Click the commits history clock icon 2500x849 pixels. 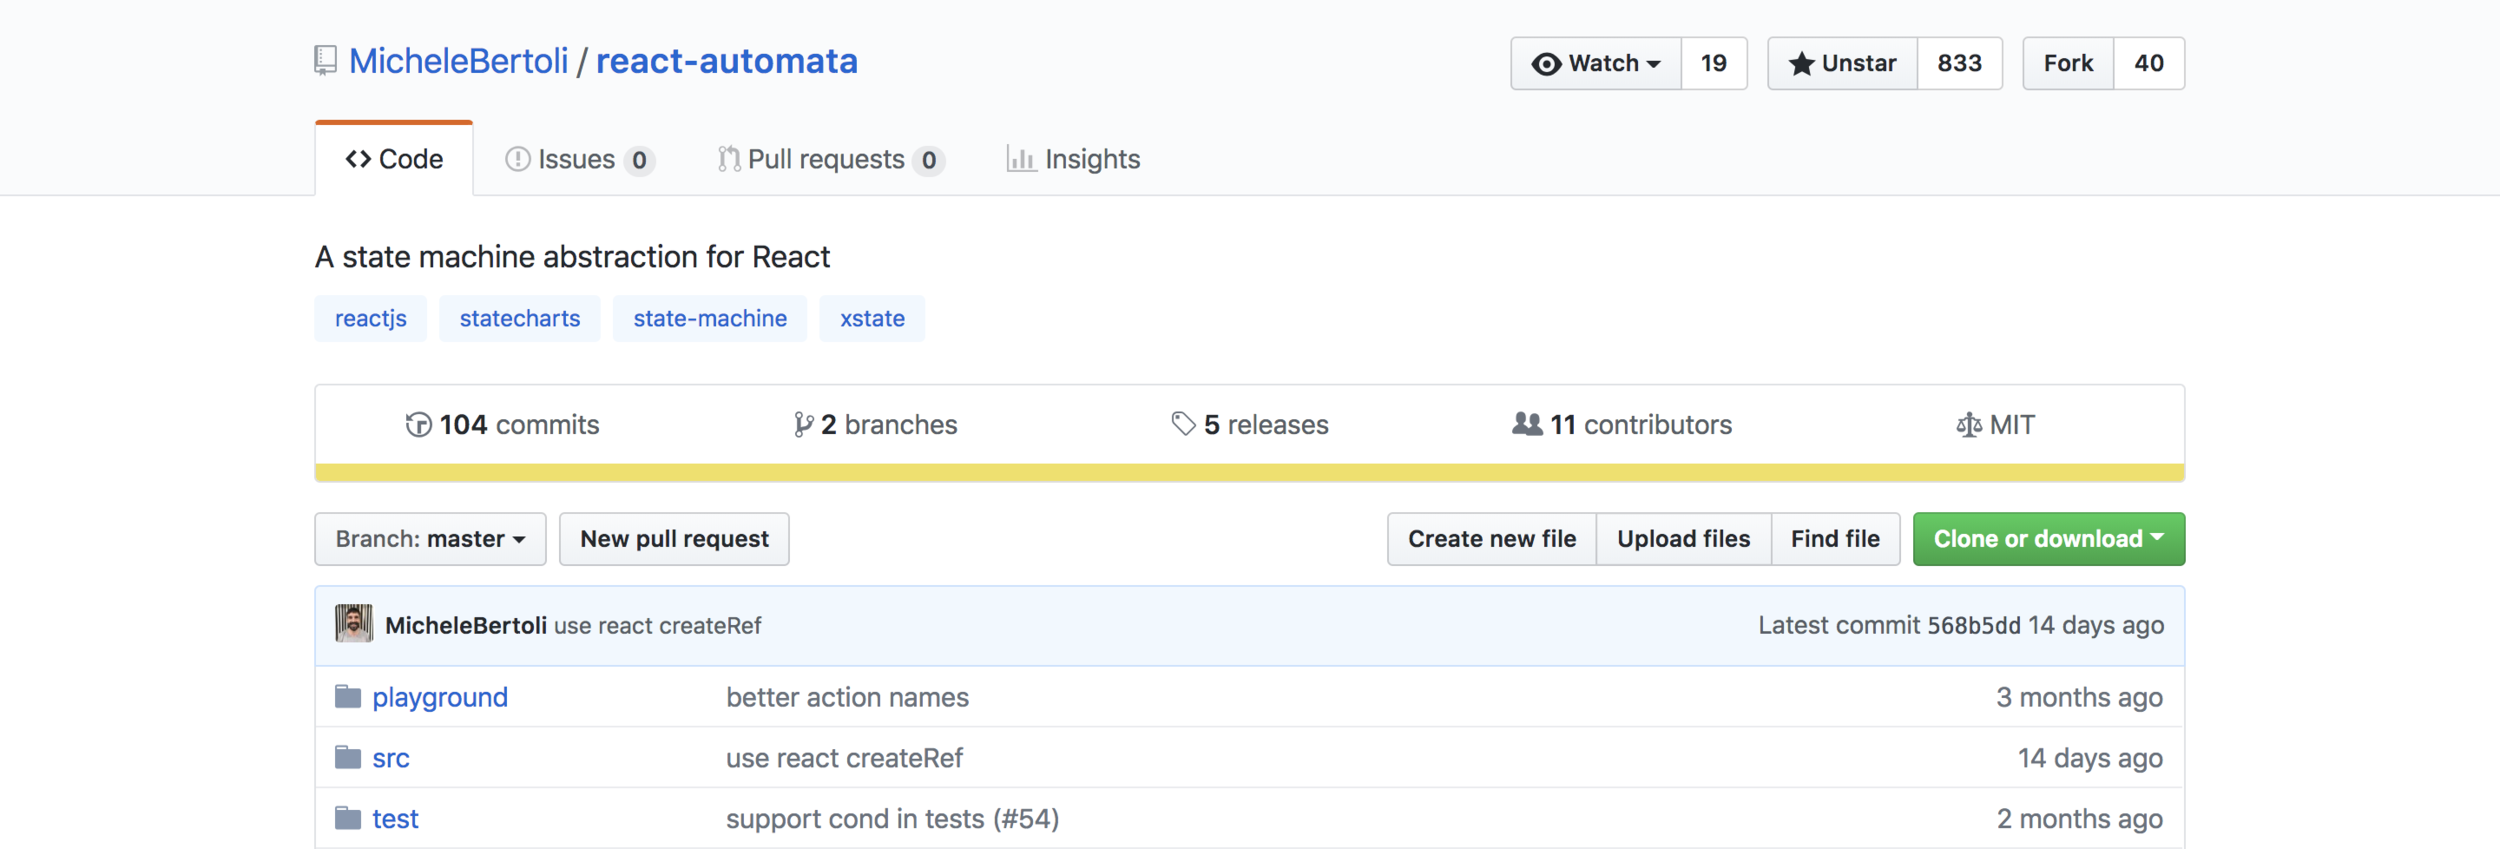418,425
